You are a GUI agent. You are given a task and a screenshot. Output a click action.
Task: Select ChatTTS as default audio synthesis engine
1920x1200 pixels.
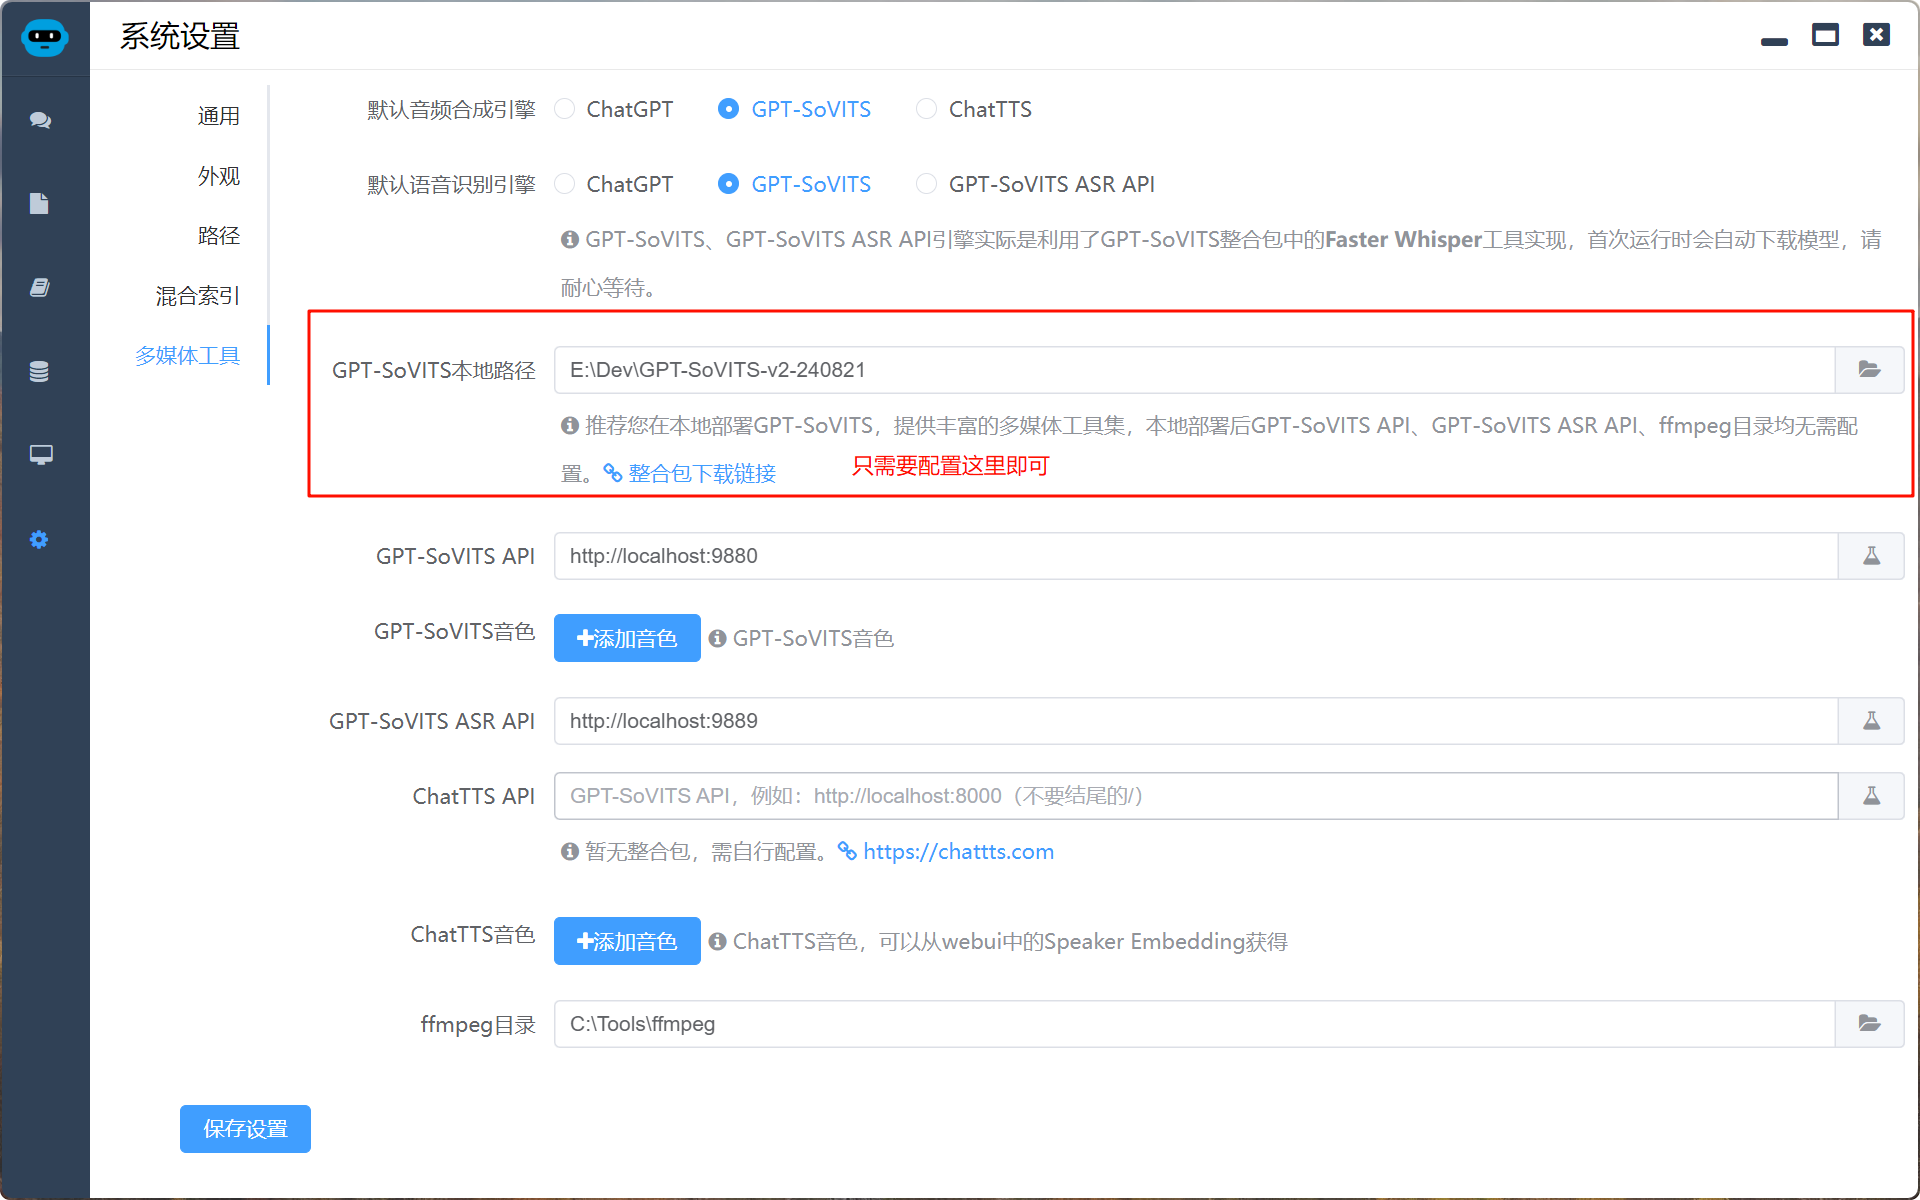[x=975, y=109]
